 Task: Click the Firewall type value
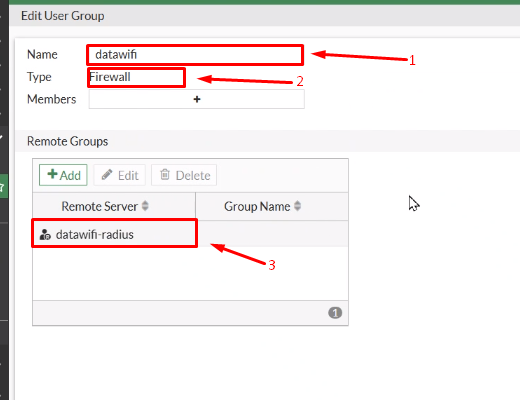click(x=110, y=77)
